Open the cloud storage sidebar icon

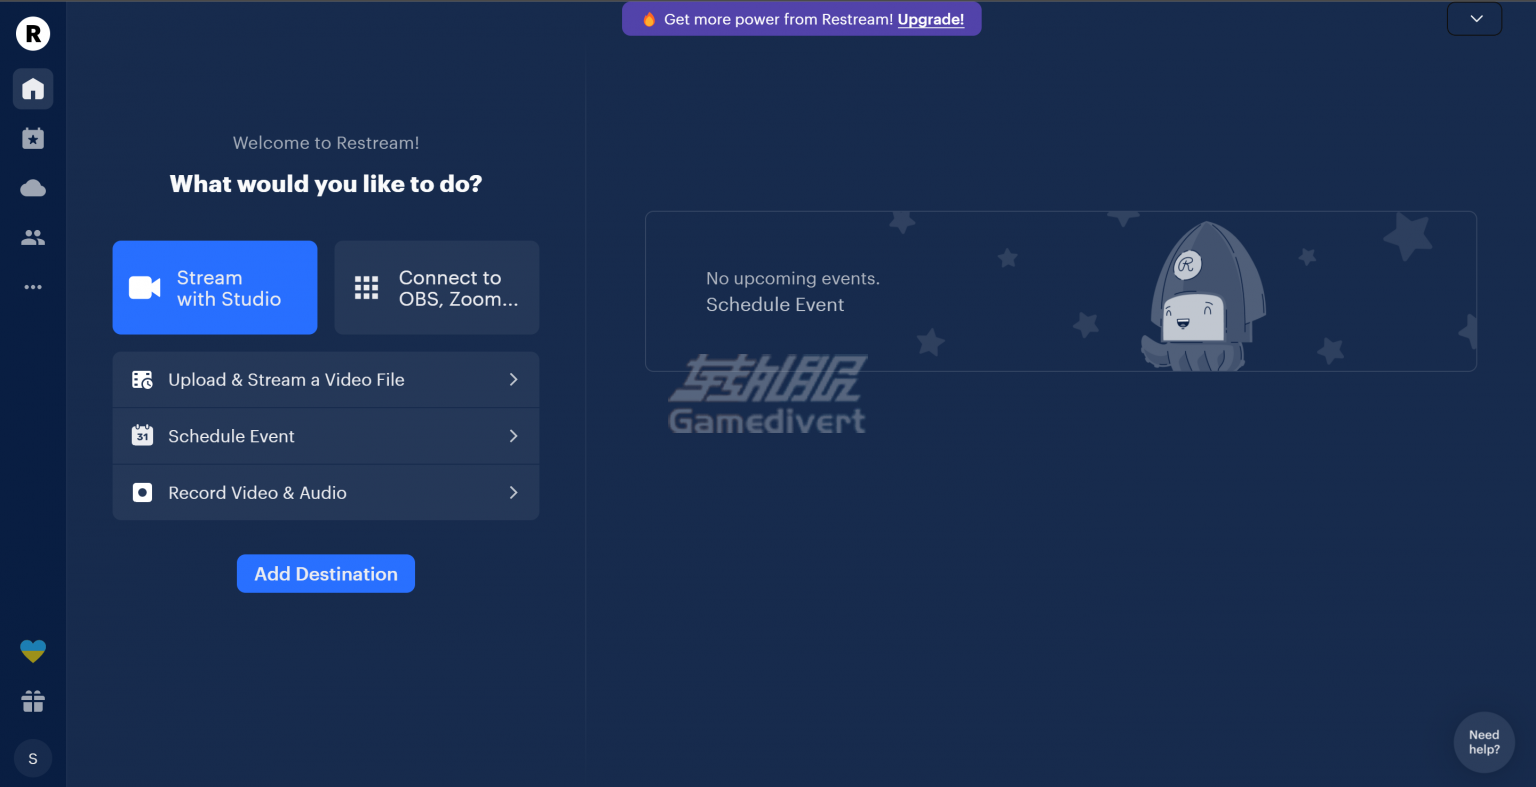(33, 188)
